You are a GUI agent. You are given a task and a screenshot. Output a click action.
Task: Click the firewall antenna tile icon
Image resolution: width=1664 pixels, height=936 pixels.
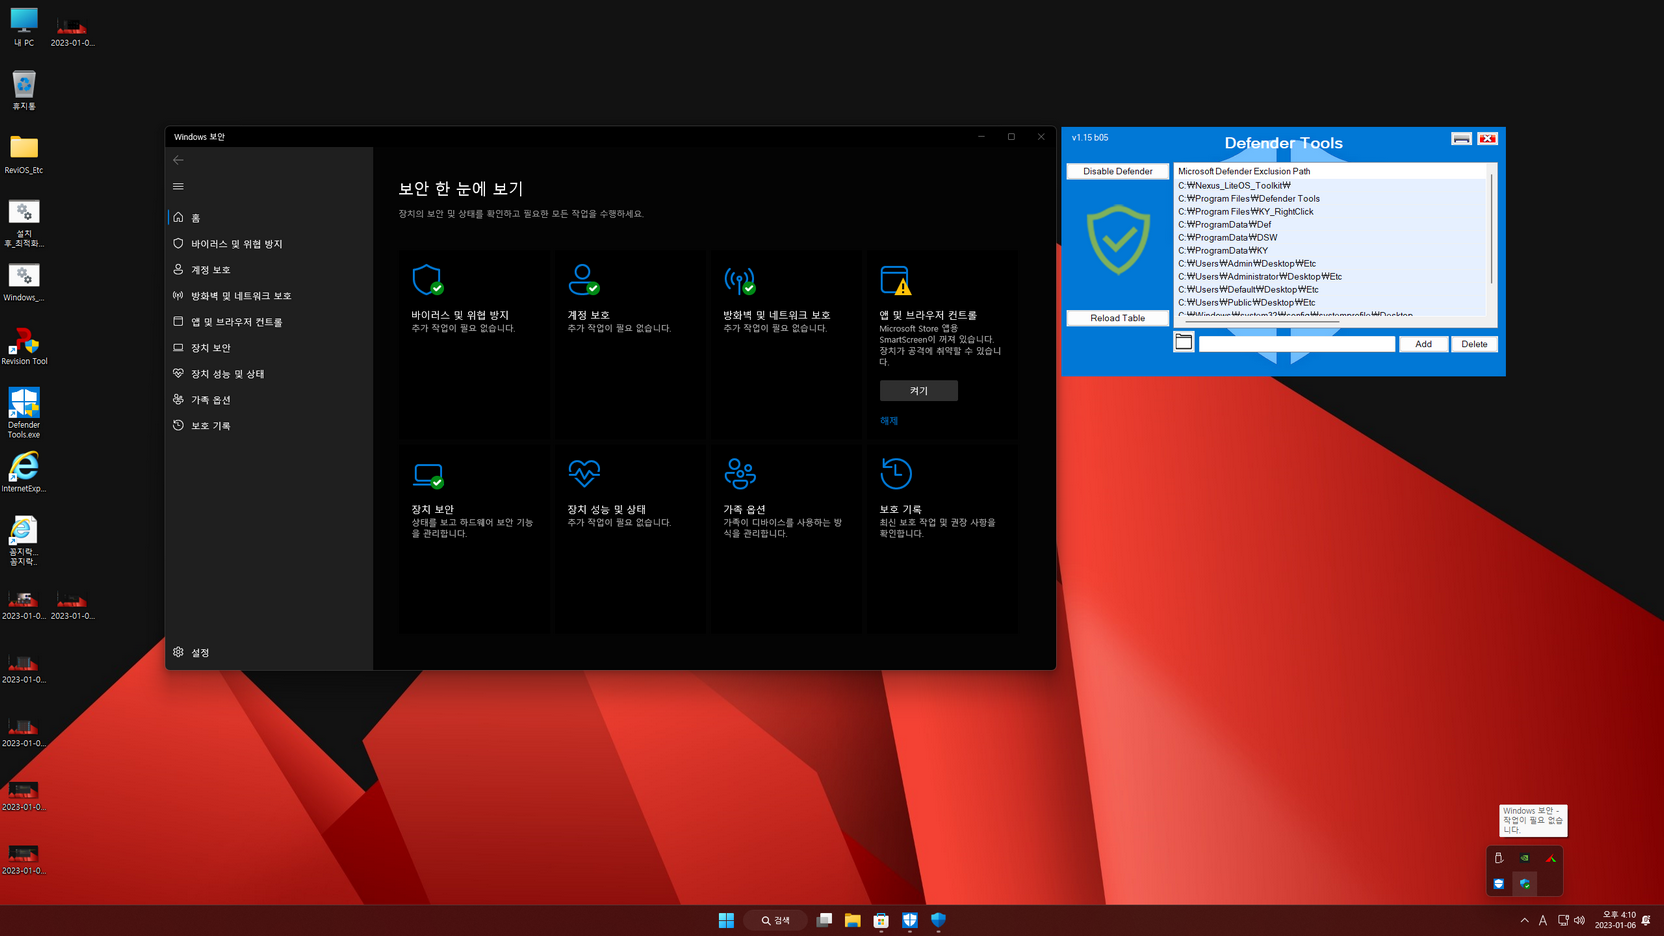740,280
